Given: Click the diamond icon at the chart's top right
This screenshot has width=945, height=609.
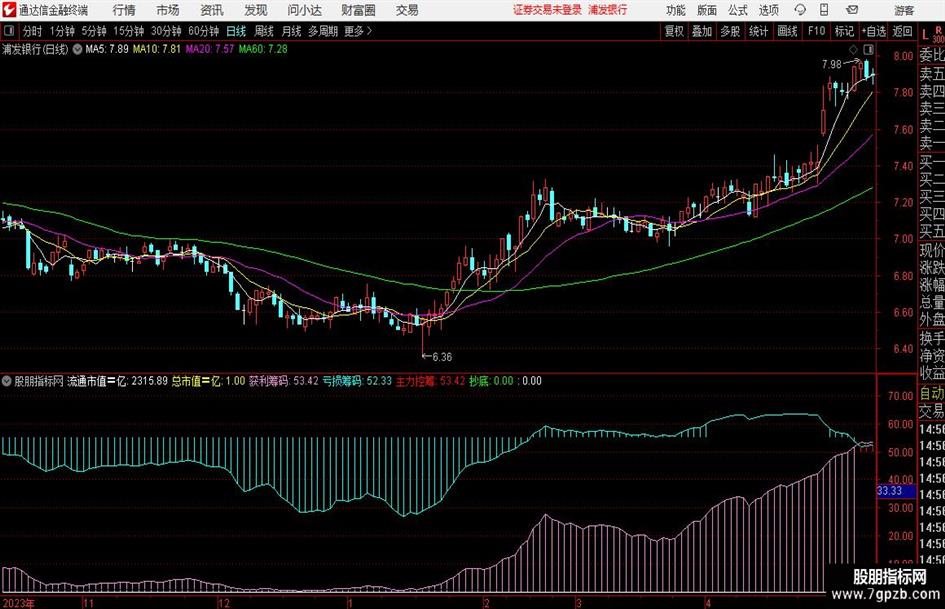Looking at the screenshot, I should [x=853, y=49].
